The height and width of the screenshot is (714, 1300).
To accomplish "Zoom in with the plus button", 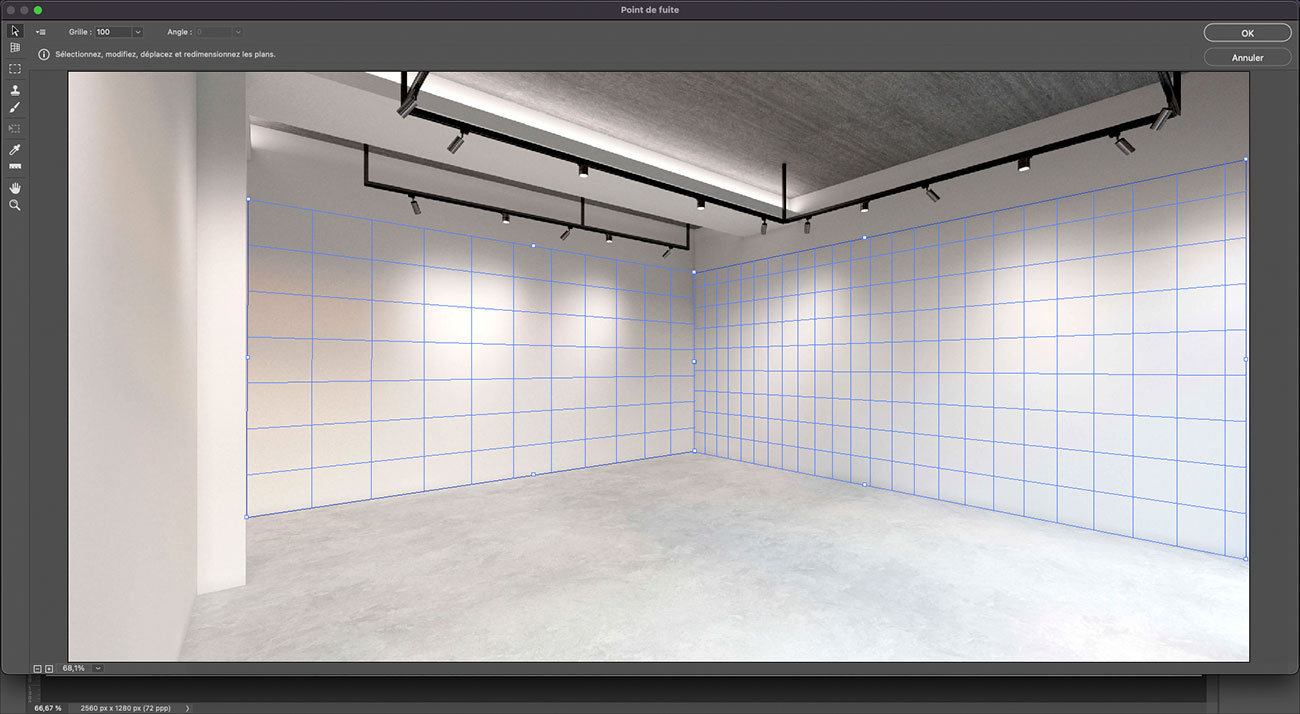I will pyautogui.click(x=48, y=668).
